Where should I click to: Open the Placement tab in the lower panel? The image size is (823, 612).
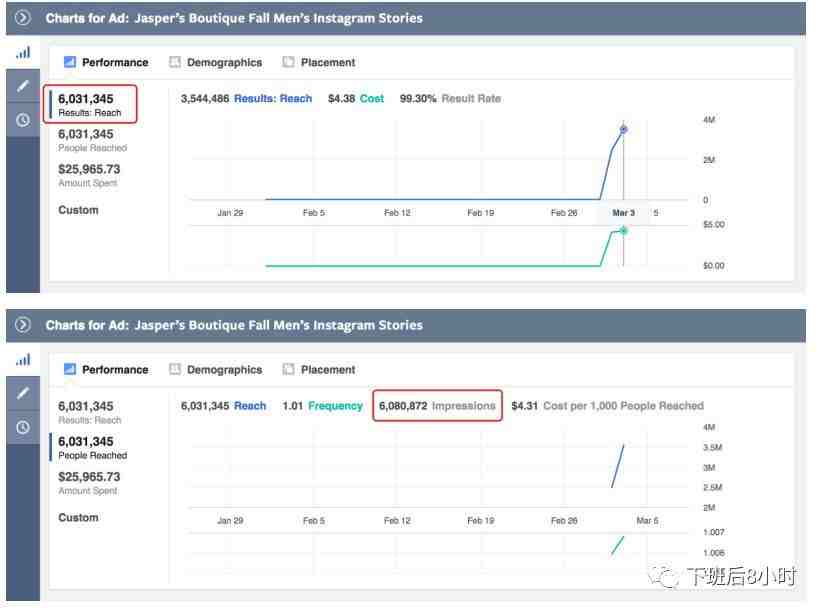click(318, 369)
